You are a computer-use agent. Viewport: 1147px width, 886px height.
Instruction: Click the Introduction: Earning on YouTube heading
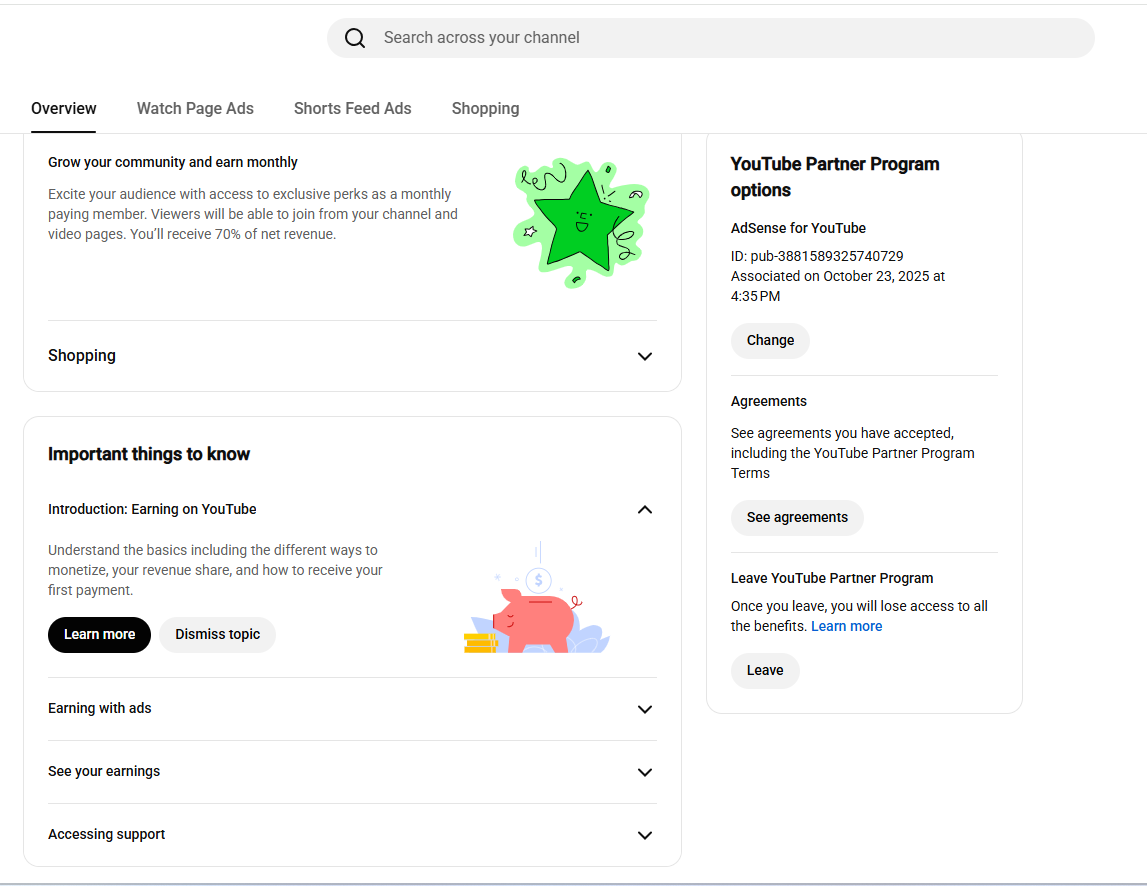(x=152, y=509)
